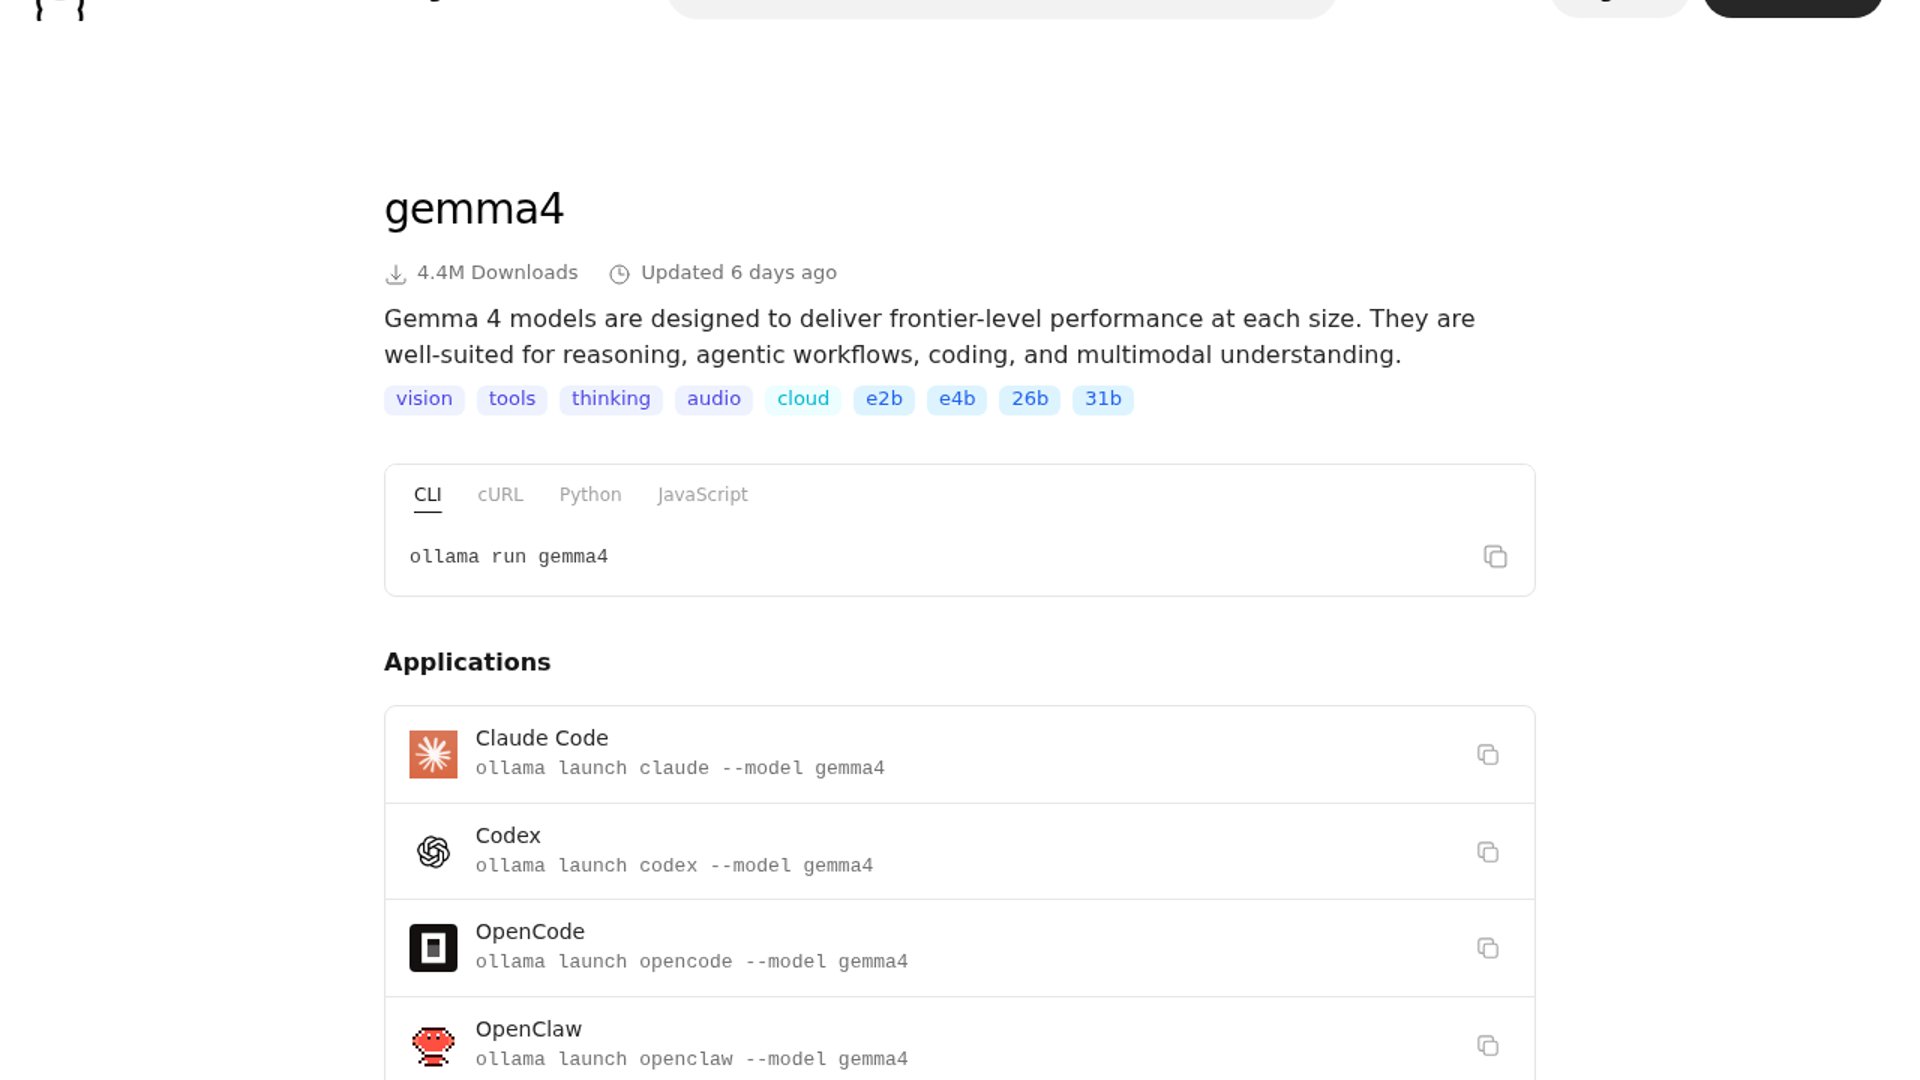Click the vision tag
The width and height of the screenshot is (1920, 1080).
pos(424,399)
